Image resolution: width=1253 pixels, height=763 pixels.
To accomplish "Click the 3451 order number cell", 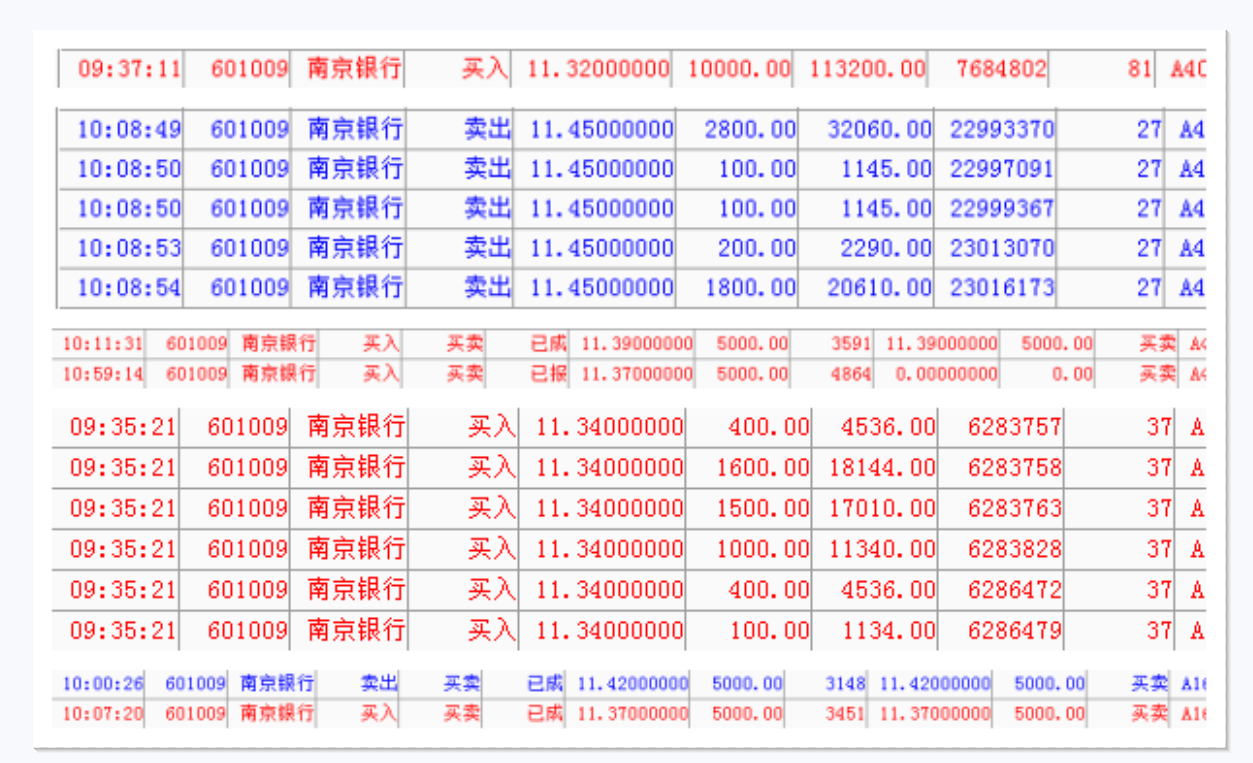I will click(x=845, y=714).
